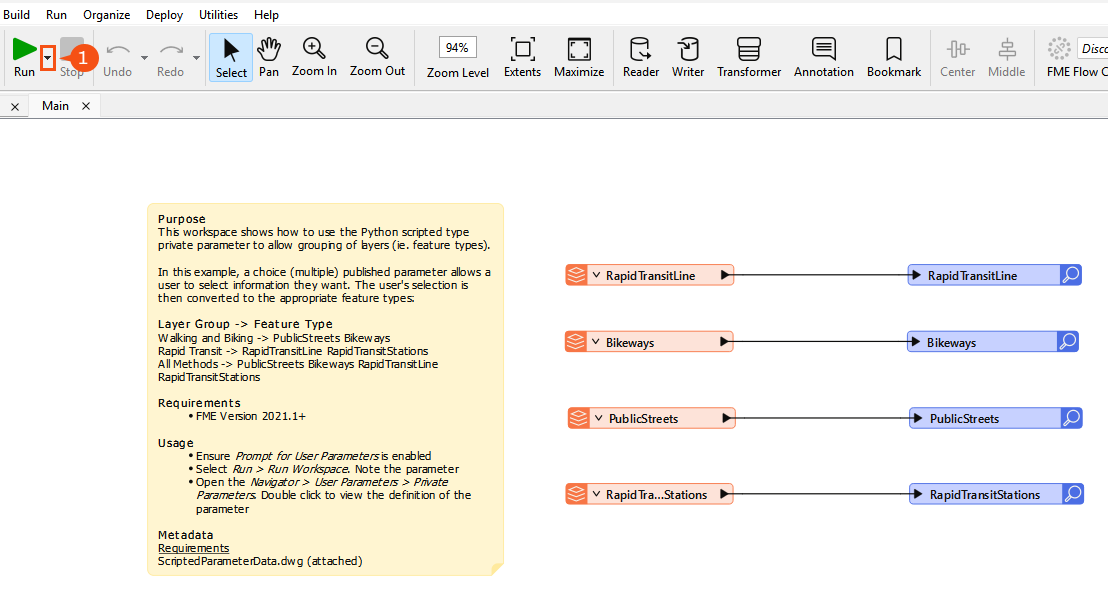Activate the Select arrow tool
This screenshot has width=1108, height=595.
click(x=231, y=56)
